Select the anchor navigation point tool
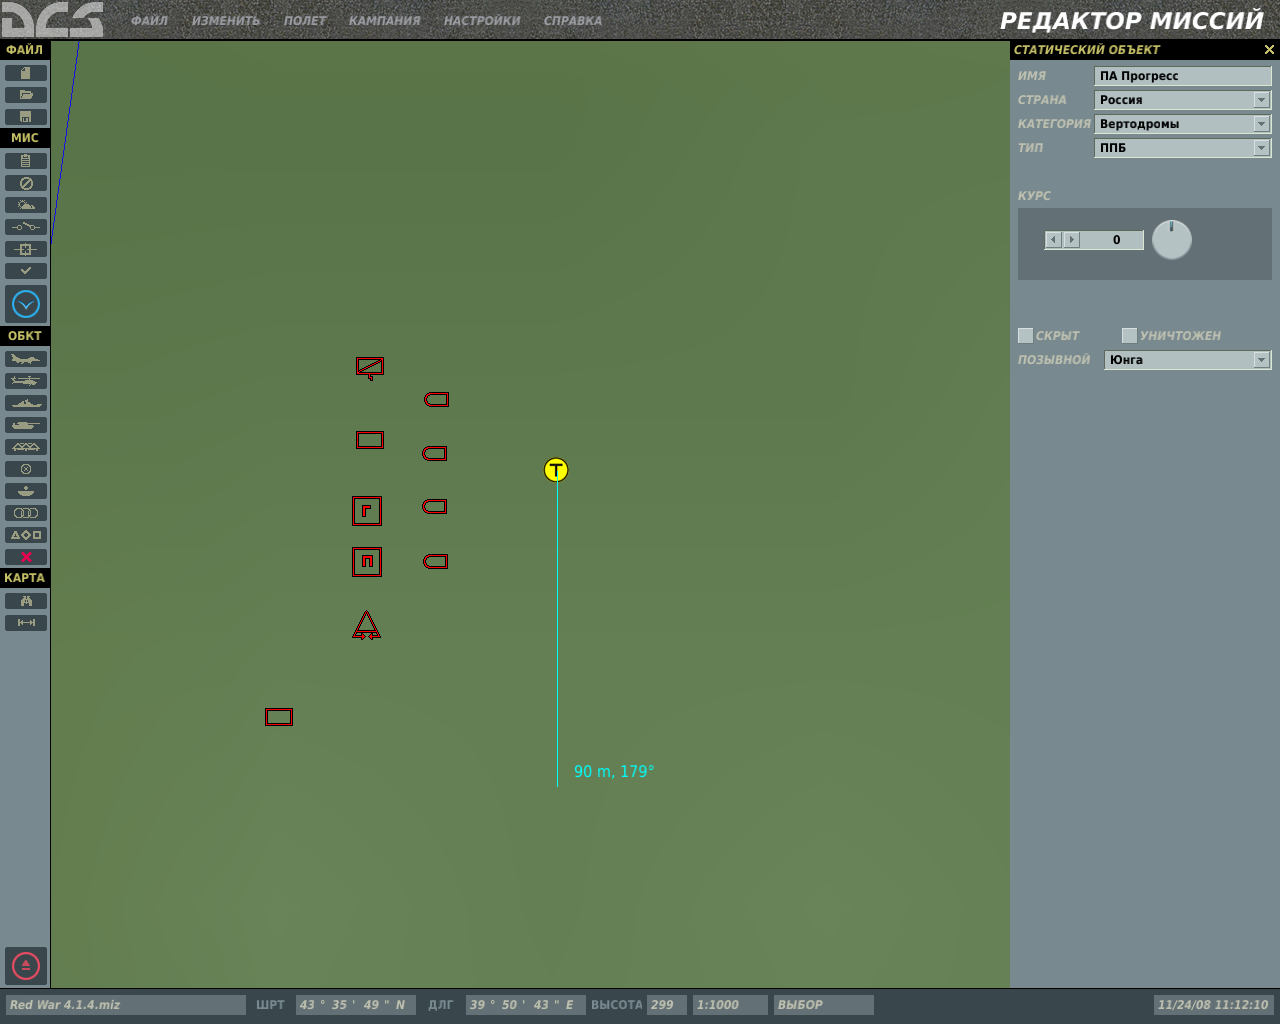This screenshot has height=1024, width=1280. [x=26, y=491]
